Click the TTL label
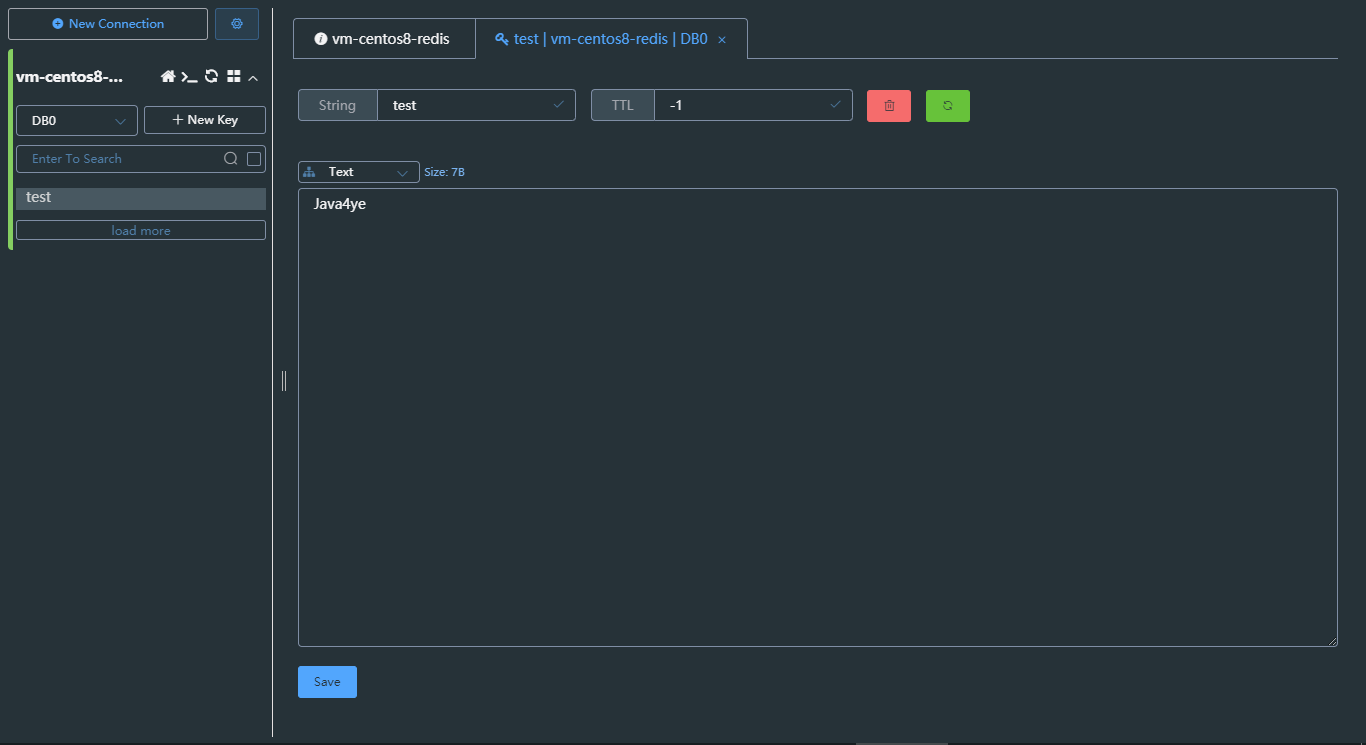Image resolution: width=1366 pixels, height=745 pixels. [x=623, y=105]
